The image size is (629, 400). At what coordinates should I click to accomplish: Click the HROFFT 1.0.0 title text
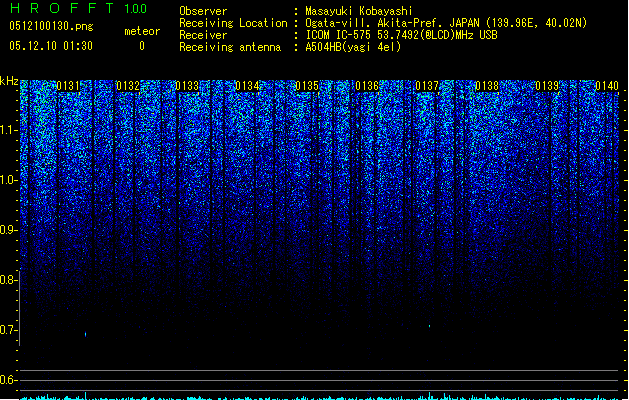click(79, 8)
